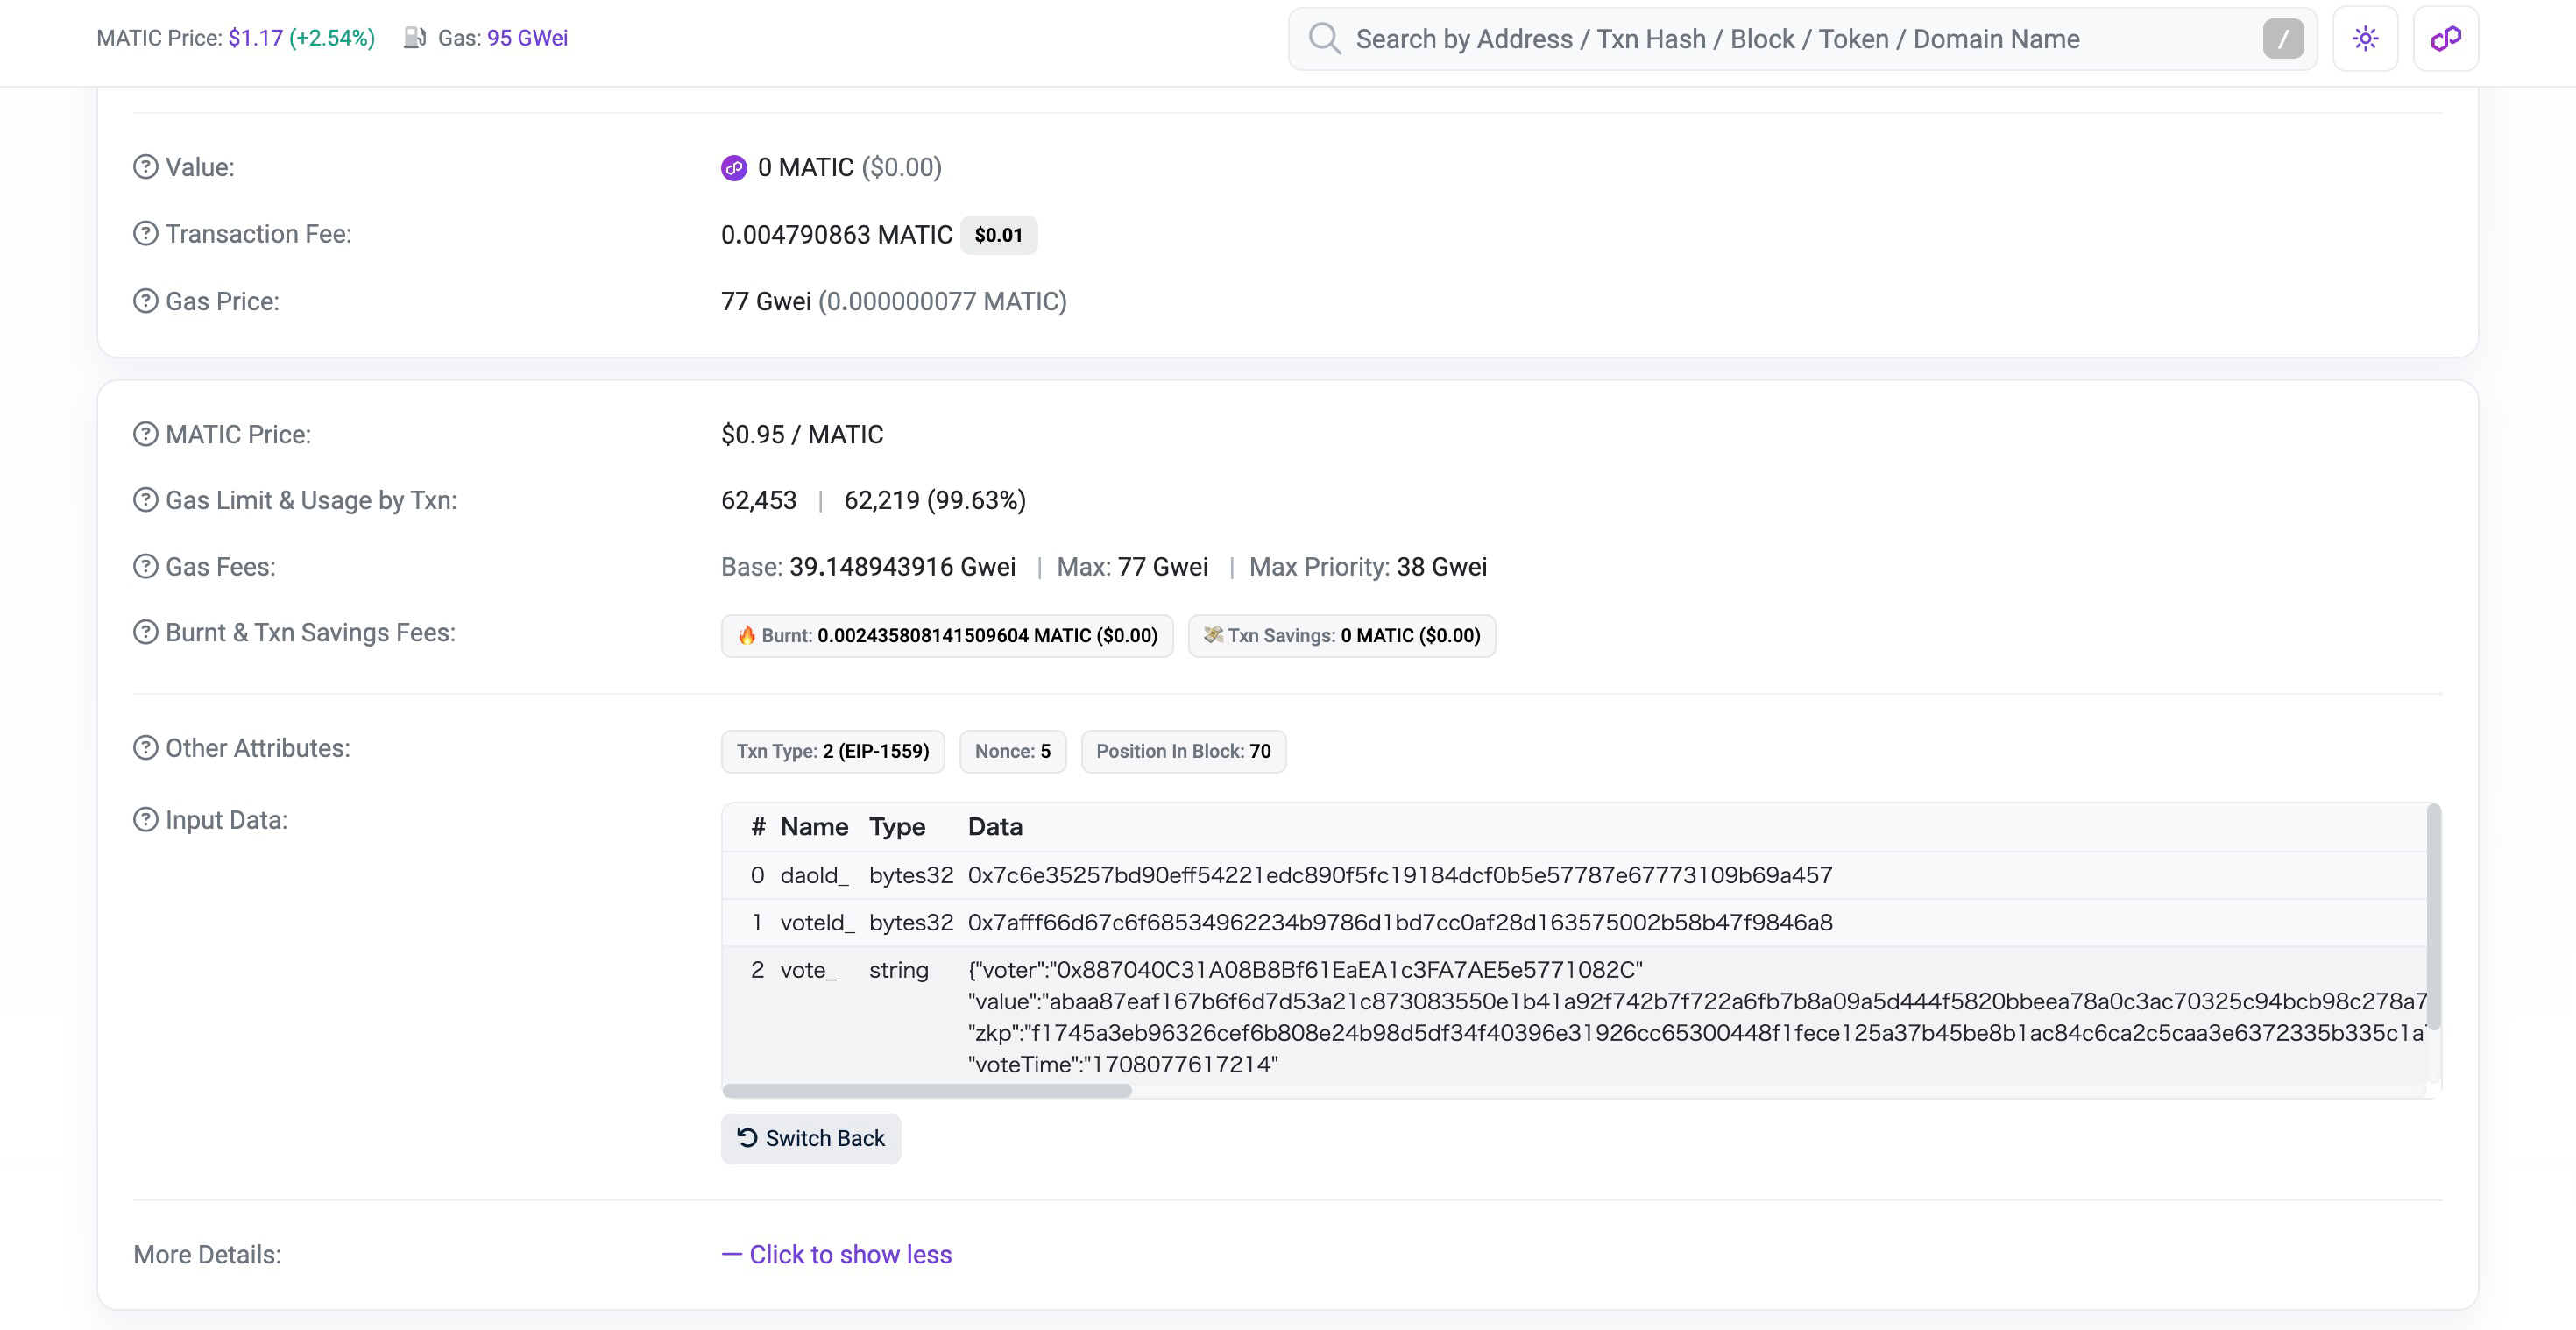Click the help icon beside Transaction Fee

click(146, 234)
